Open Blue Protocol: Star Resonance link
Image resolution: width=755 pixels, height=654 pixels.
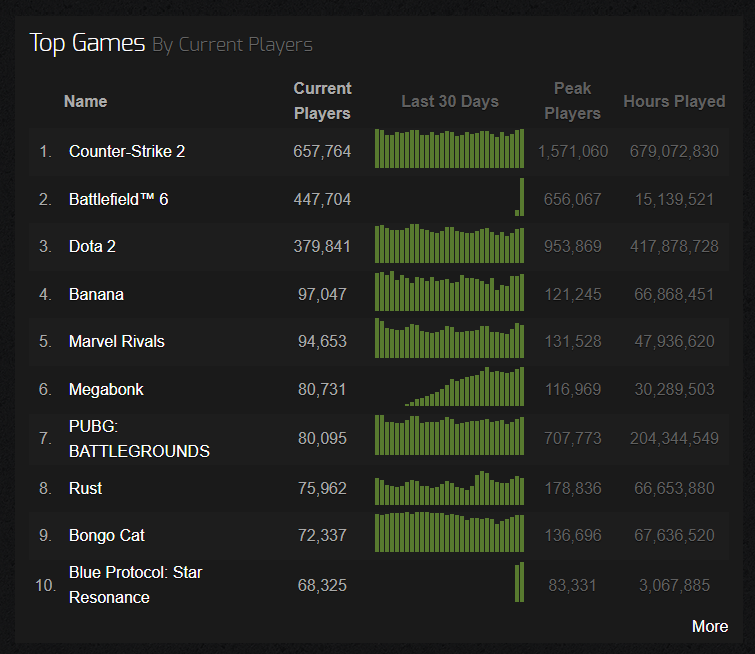click(135, 585)
